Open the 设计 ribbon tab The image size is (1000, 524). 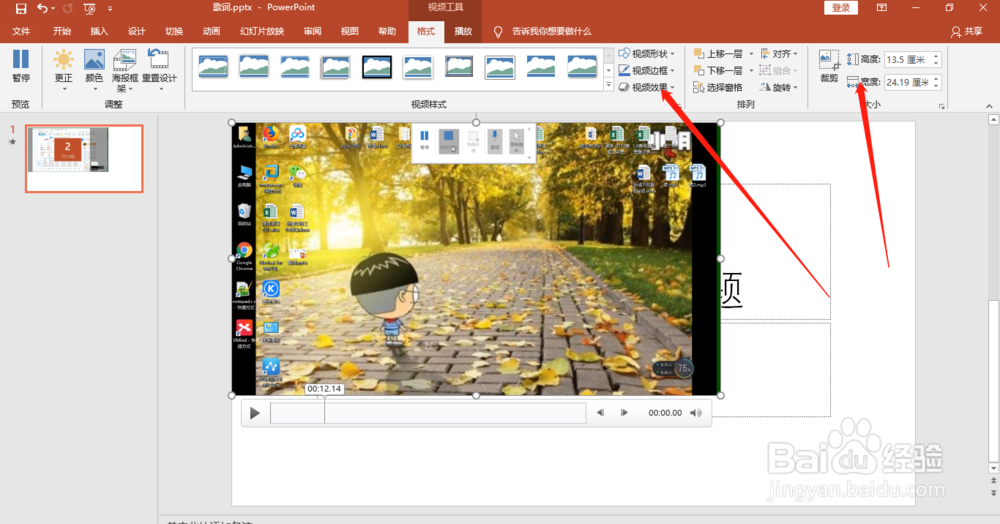(x=136, y=31)
